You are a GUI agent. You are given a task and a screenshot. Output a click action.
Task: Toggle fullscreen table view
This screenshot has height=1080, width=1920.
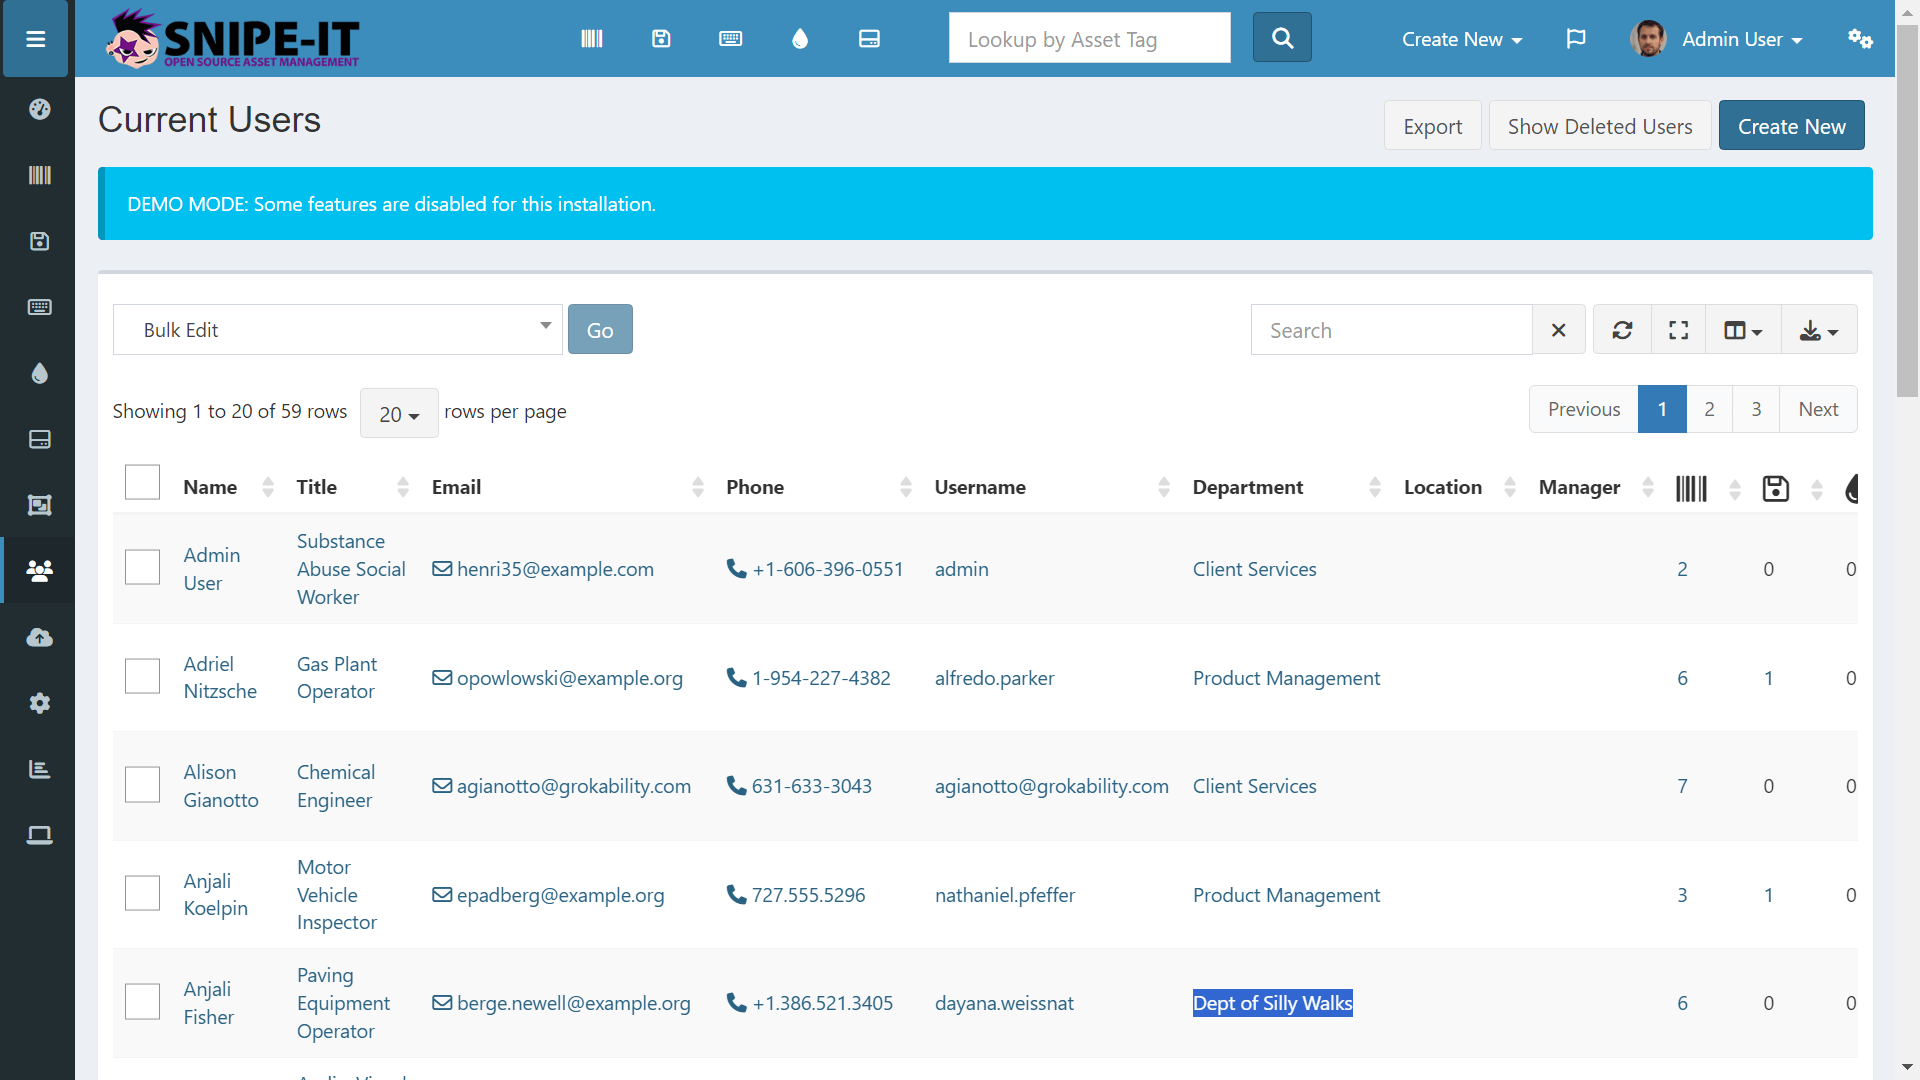tap(1679, 330)
